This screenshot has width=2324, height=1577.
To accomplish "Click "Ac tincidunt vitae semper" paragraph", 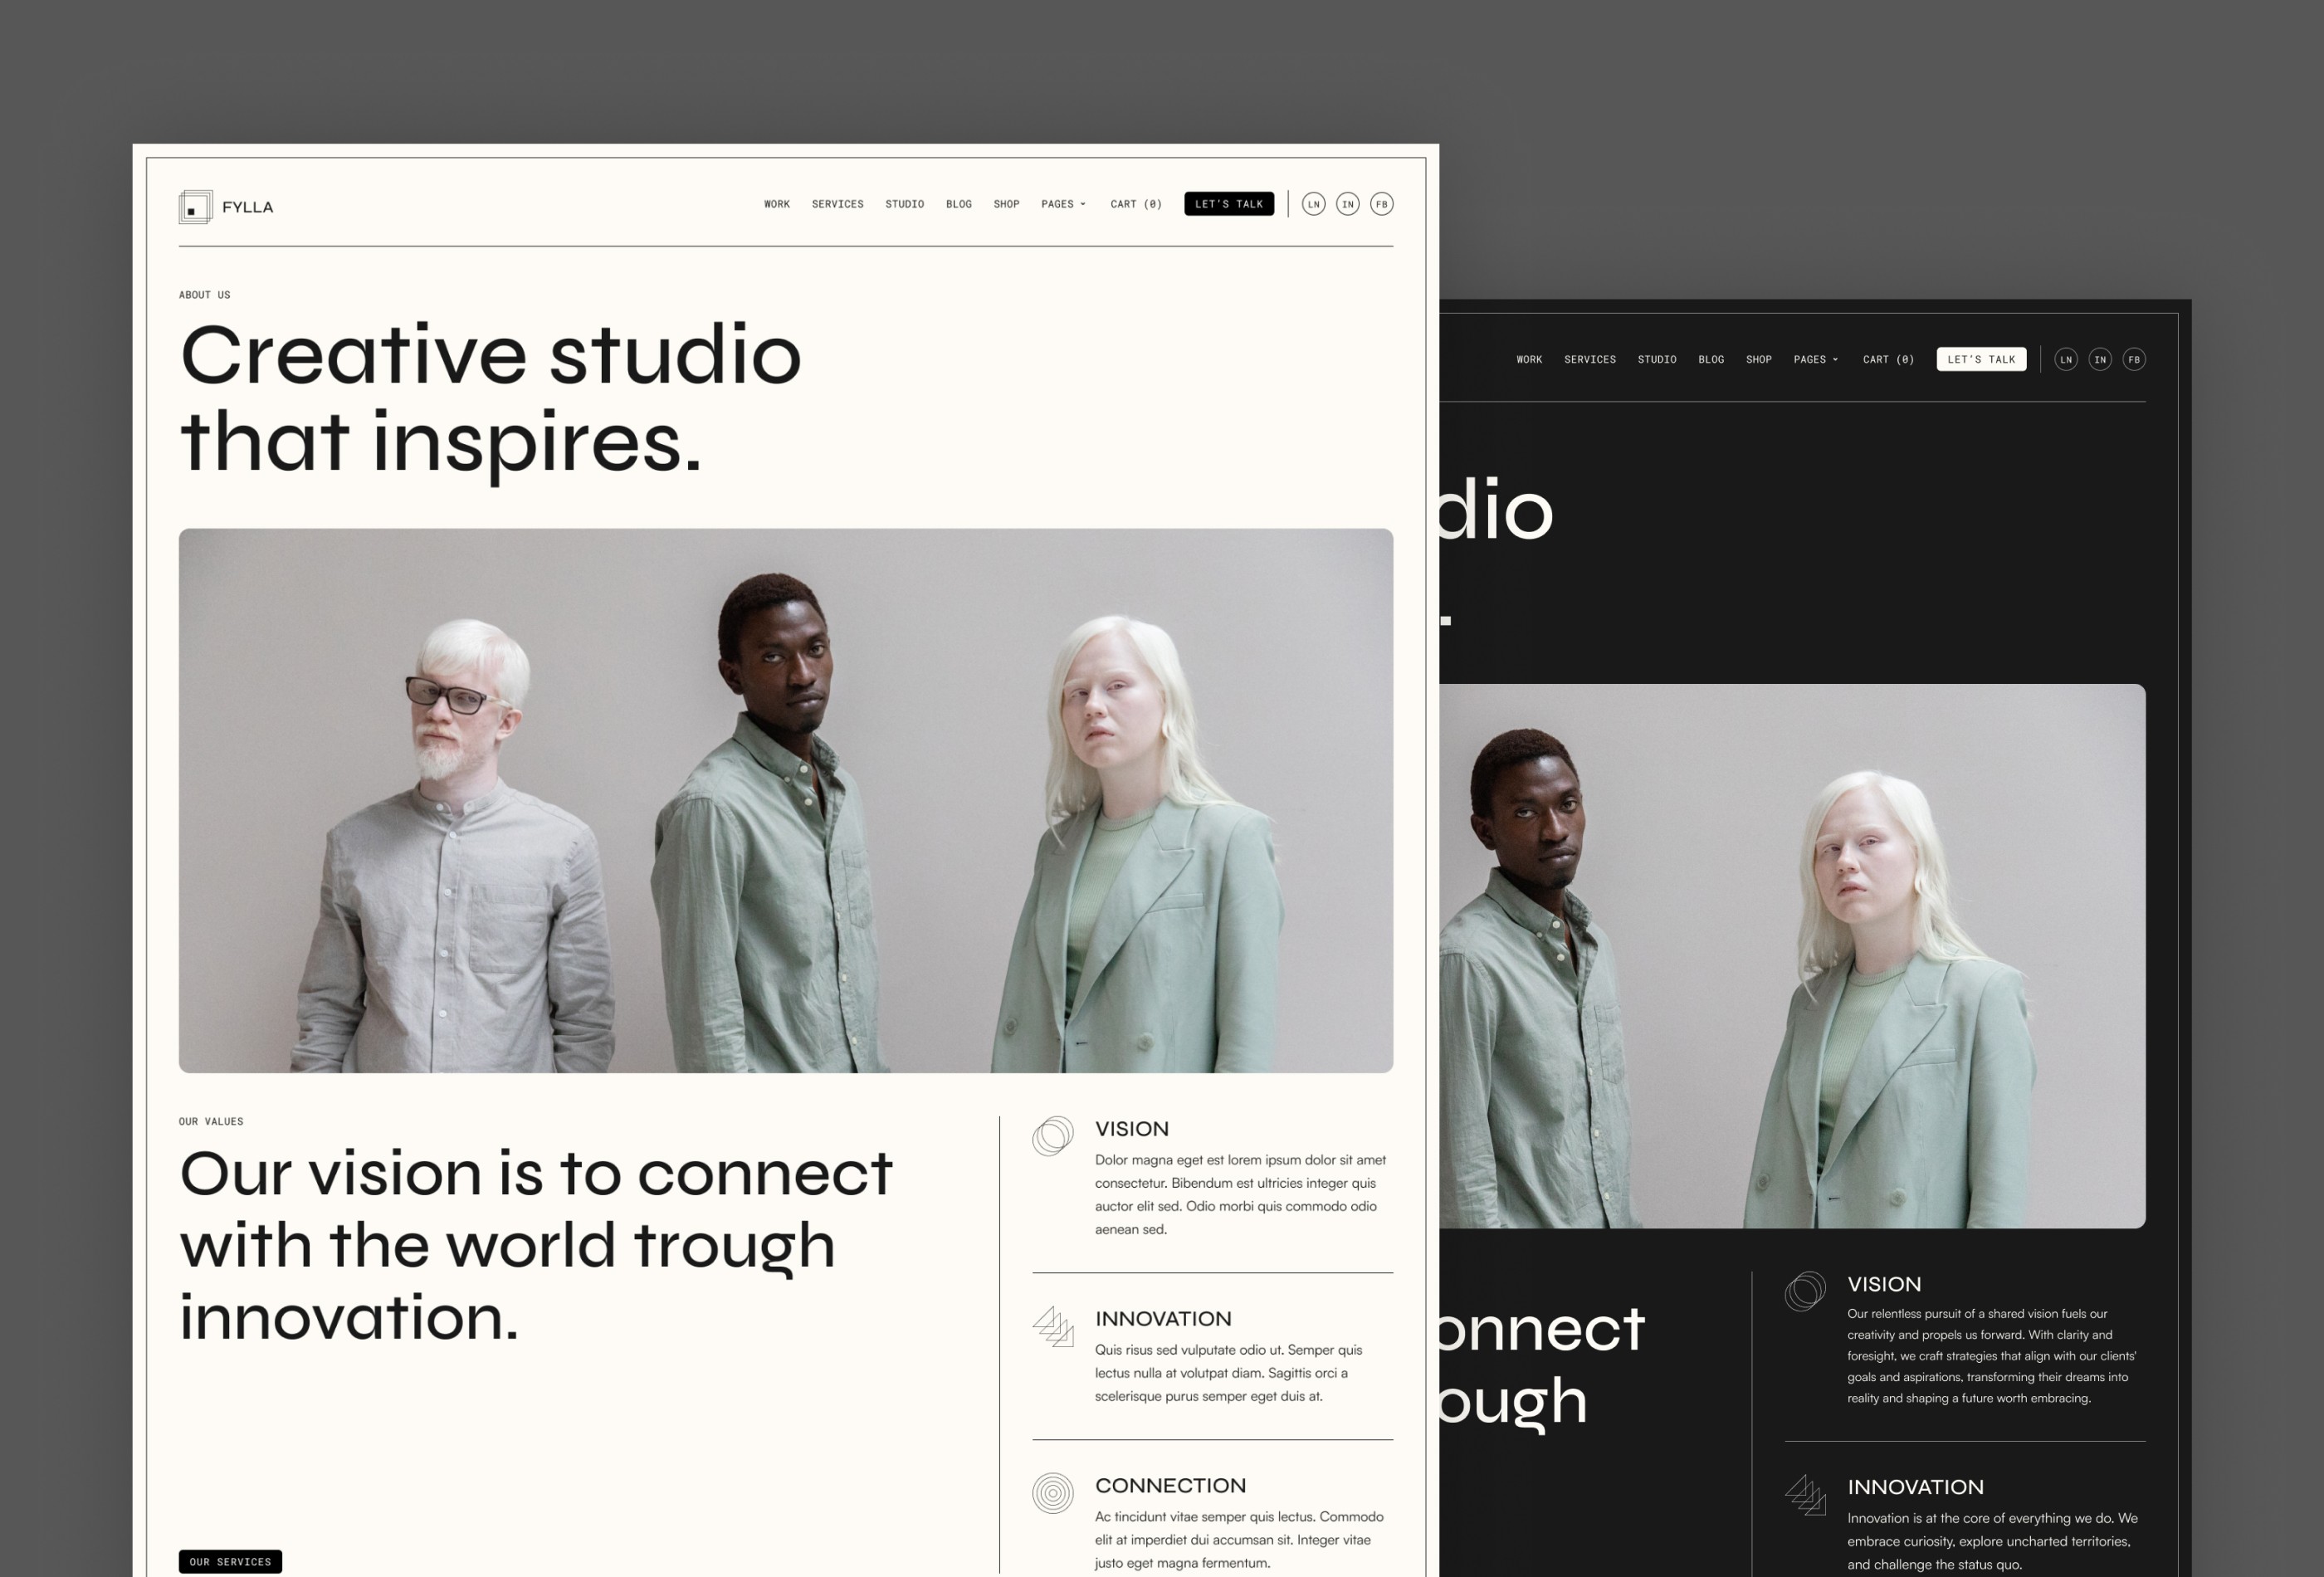I will (x=1240, y=1540).
